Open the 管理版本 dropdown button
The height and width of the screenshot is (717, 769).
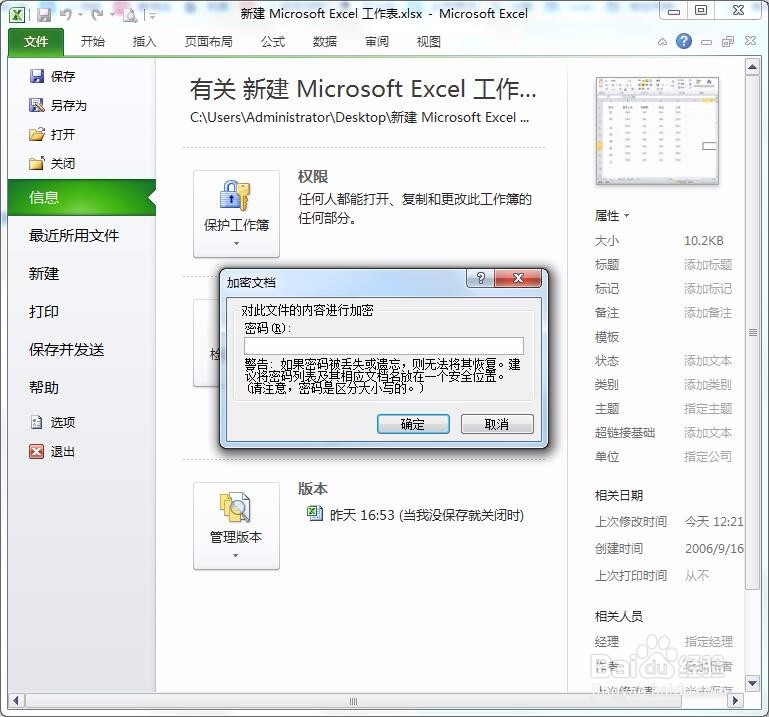click(236, 526)
